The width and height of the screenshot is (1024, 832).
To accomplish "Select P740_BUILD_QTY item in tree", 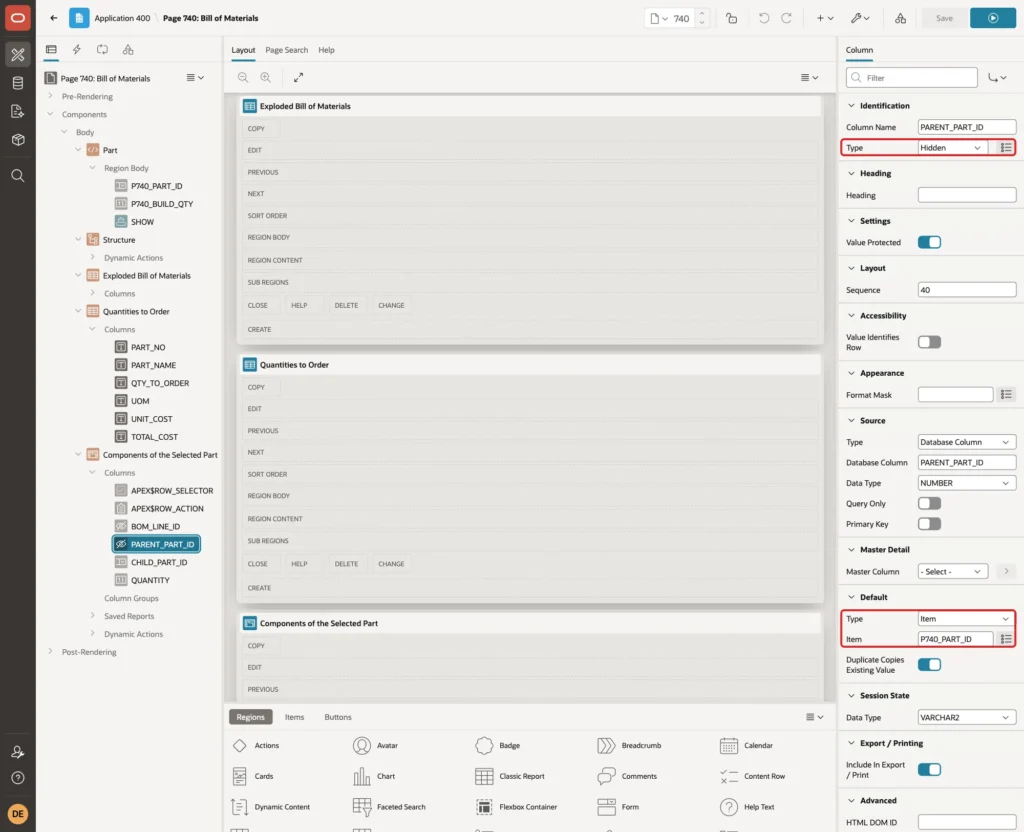I will 162,204.
